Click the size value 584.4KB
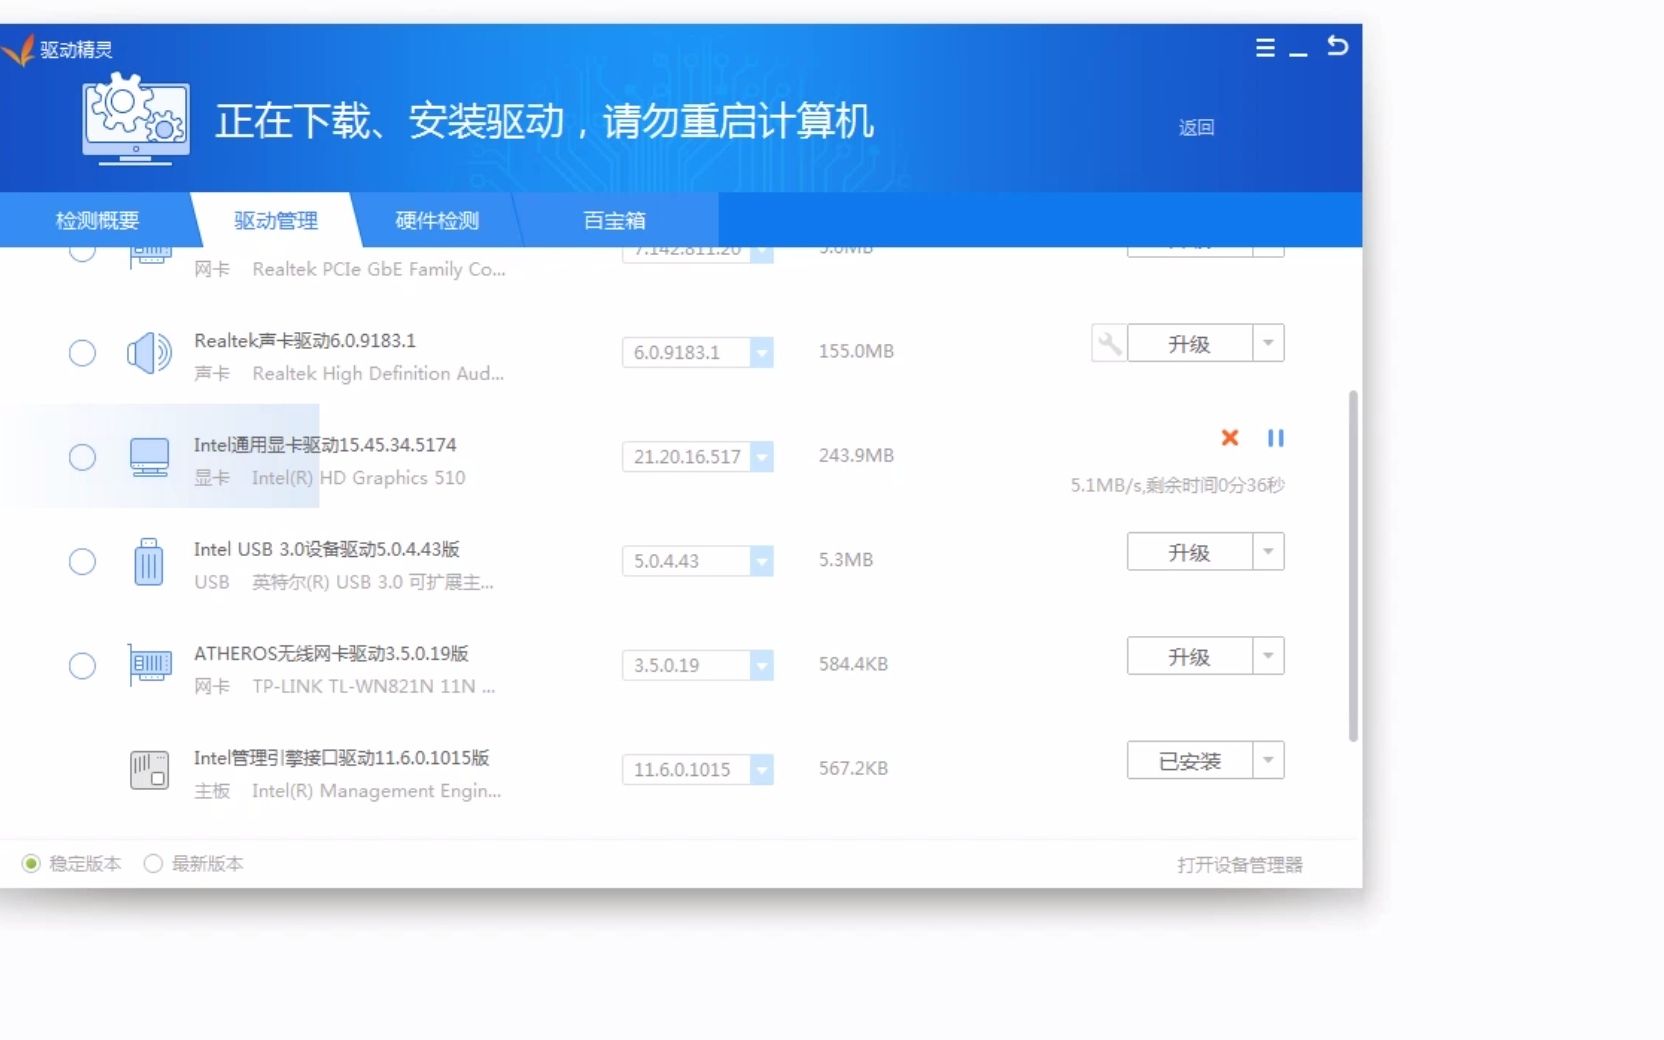The image size is (1664, 1040). (853, 664)
